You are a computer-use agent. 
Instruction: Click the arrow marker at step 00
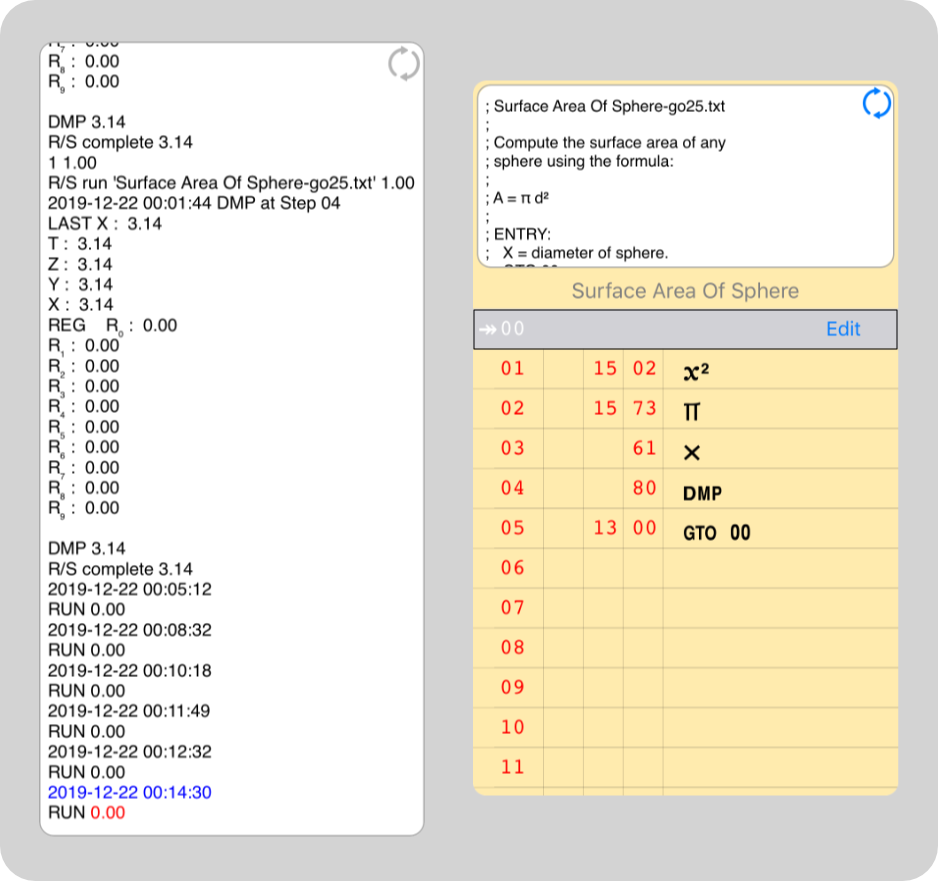click(490, 329)
